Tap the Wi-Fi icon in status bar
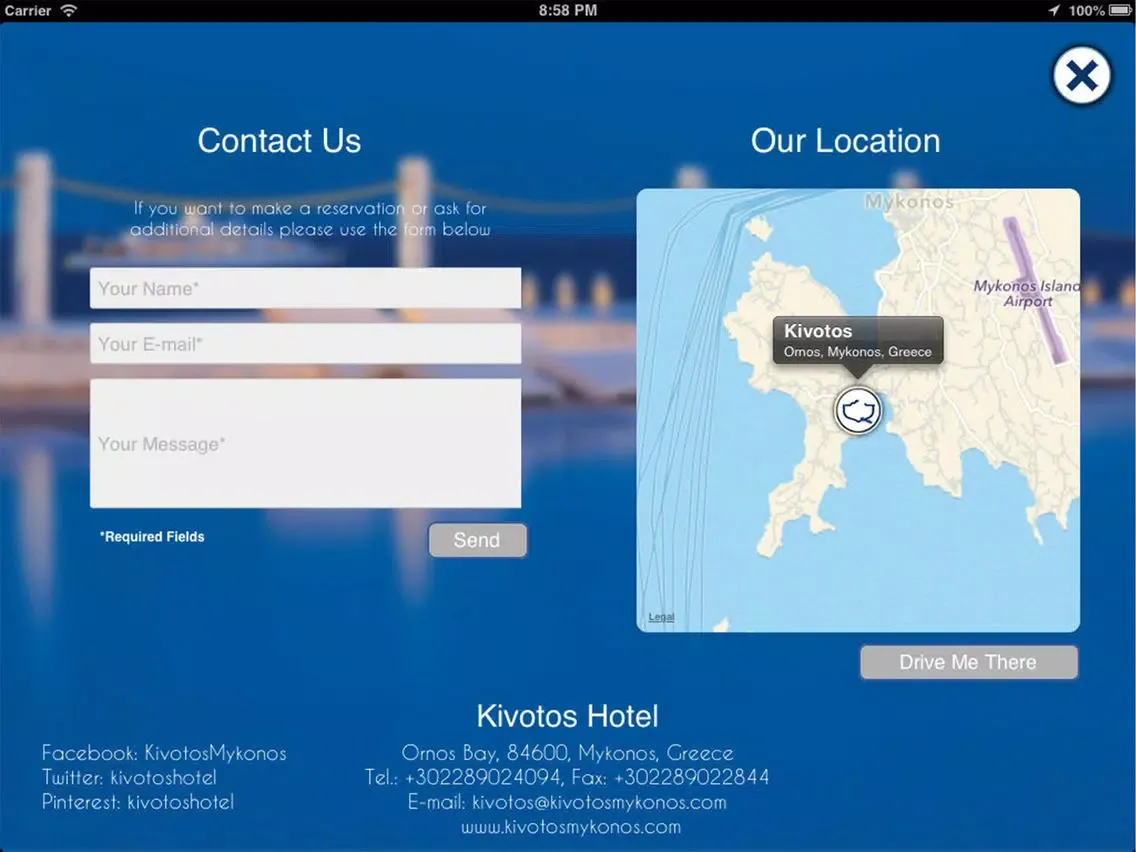 69,10
